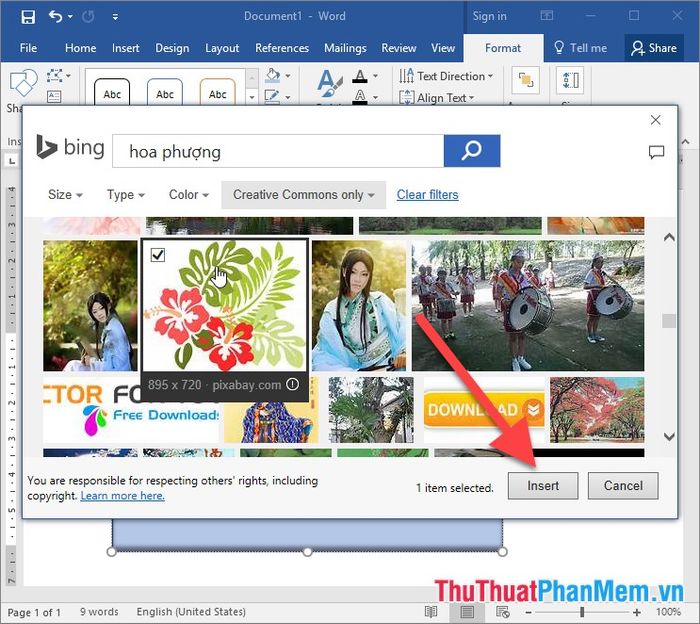Switch to the Design ribbon tab
This screenshot has width=700, height=624.
(x=172, y=48)
